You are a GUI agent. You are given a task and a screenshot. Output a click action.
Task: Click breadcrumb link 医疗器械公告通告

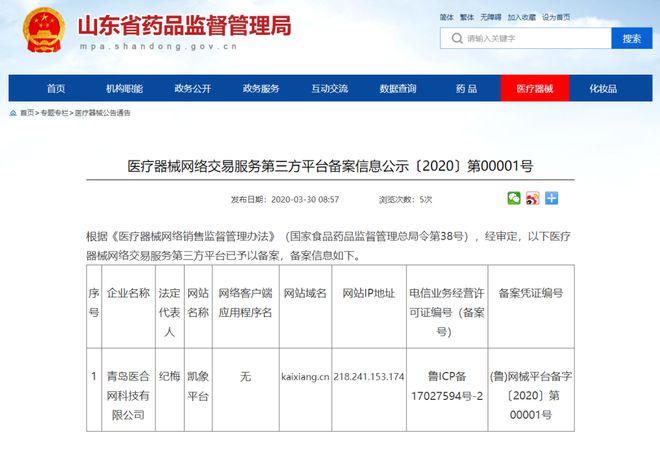click(x=103, y=113)
